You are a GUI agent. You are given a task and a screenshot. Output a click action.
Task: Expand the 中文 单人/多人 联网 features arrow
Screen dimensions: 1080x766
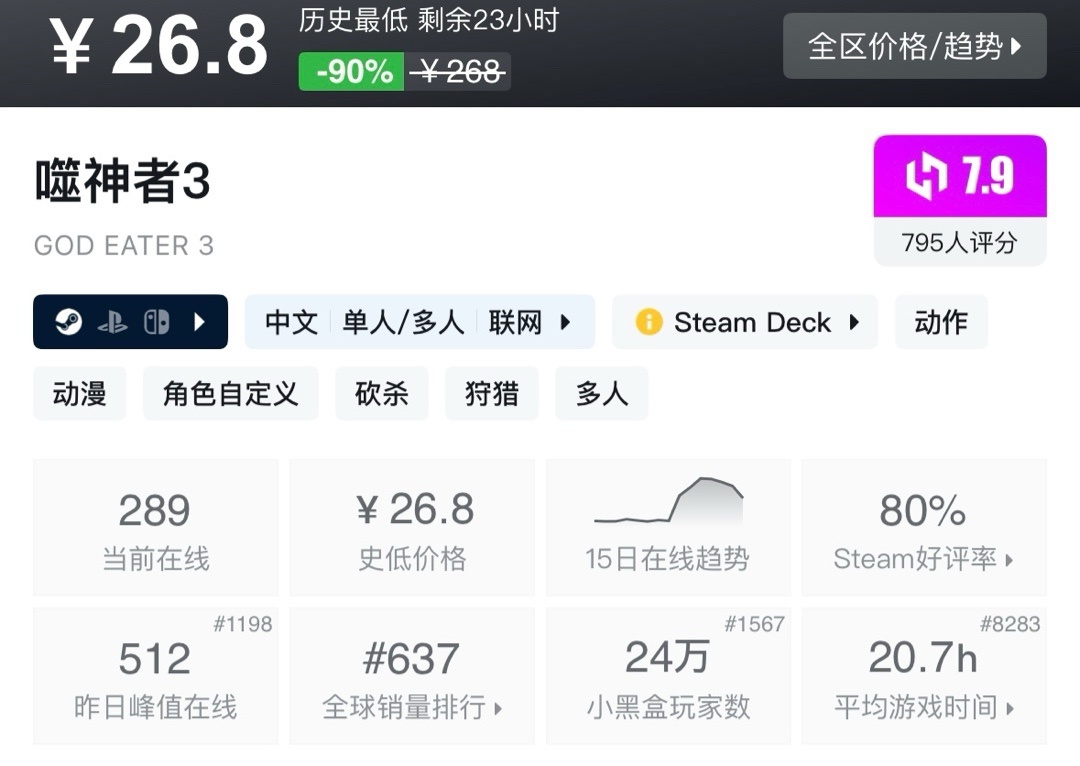pos(565,322)
